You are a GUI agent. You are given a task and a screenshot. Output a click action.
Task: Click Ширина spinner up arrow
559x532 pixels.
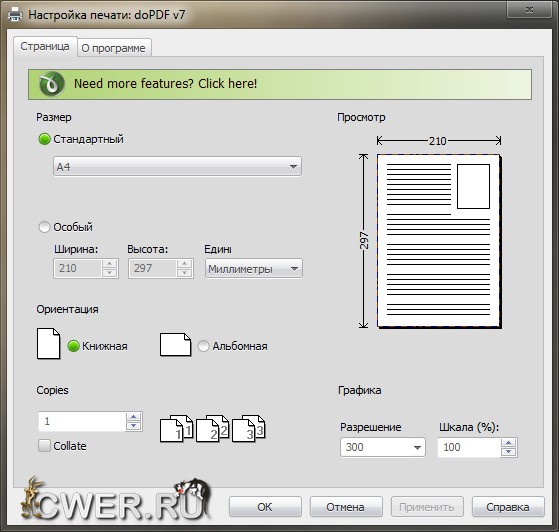click(x=109, y=264)
